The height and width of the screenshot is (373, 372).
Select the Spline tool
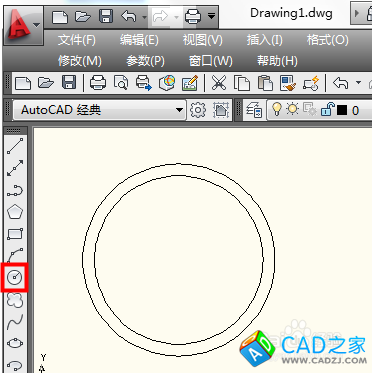pos(15,322)
